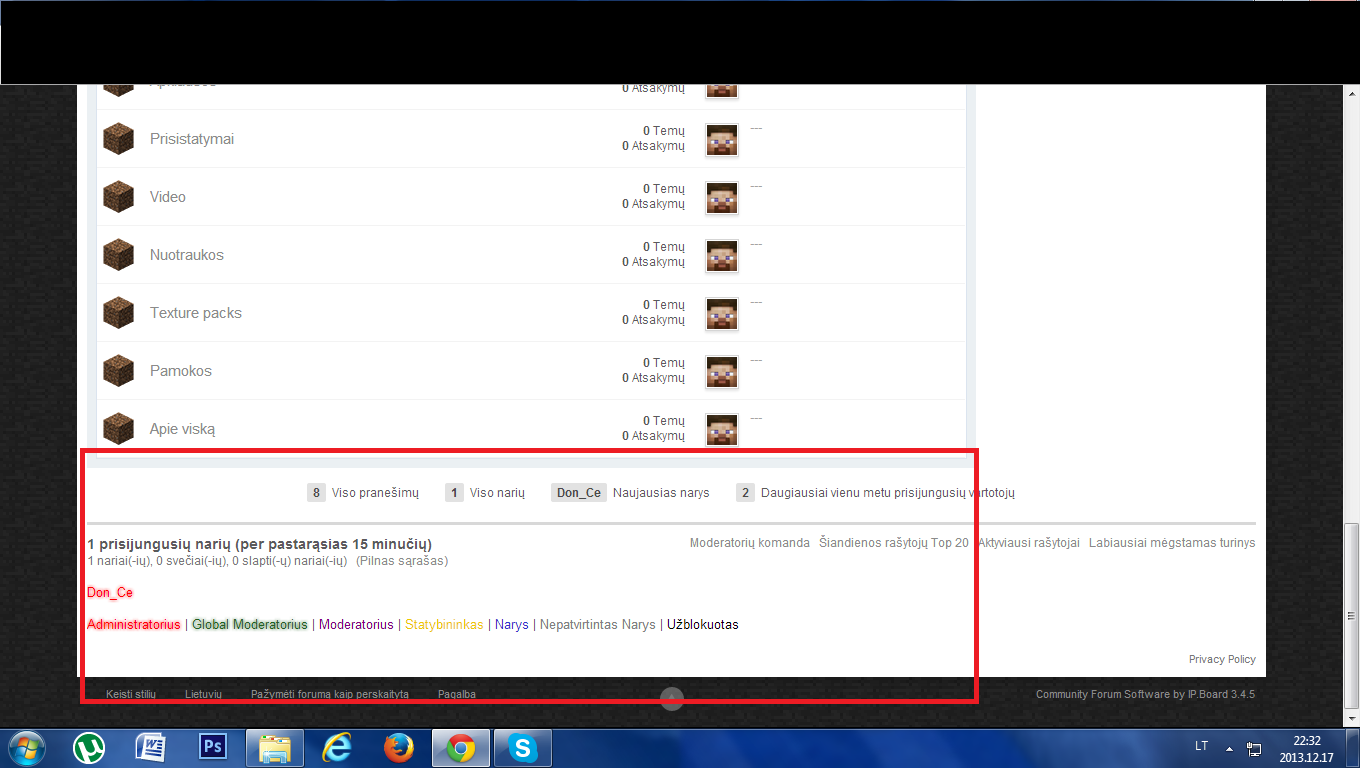
Task: Open the Texture packs forum
Action: tap(196, 313)
